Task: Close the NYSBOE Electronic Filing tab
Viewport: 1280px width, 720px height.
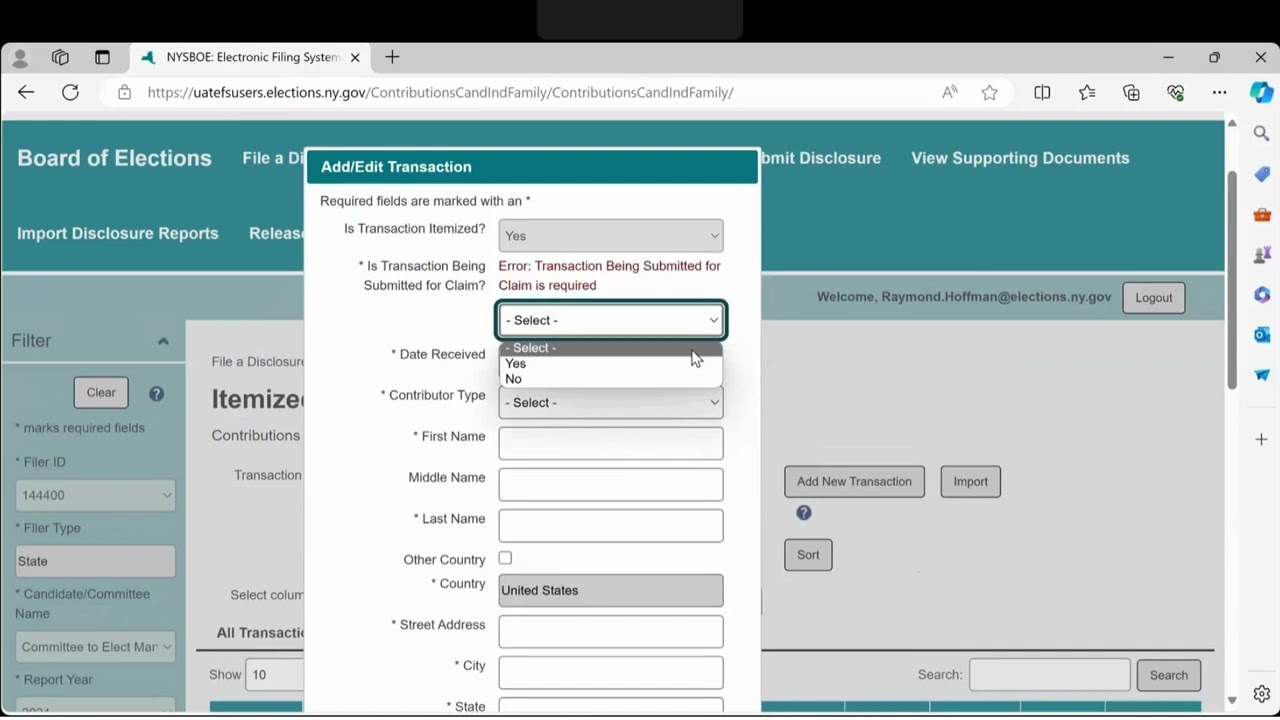Action: [354, 58]
